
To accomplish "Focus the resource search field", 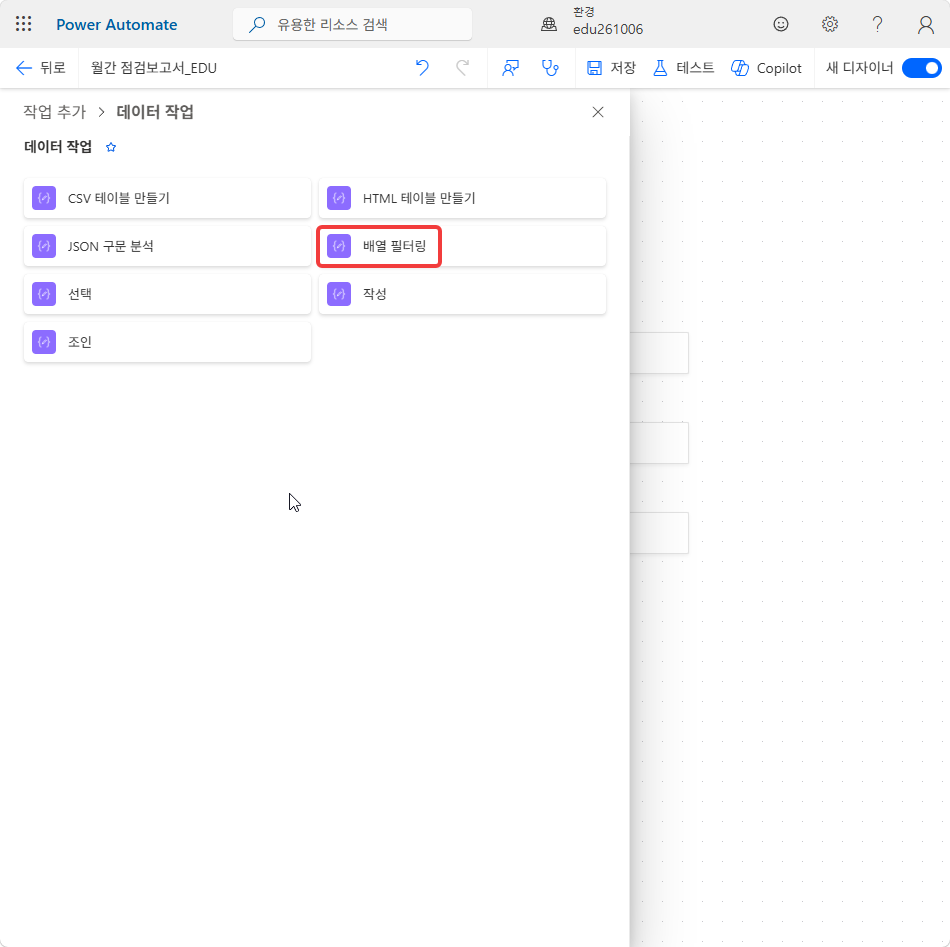I will (352, 24).
